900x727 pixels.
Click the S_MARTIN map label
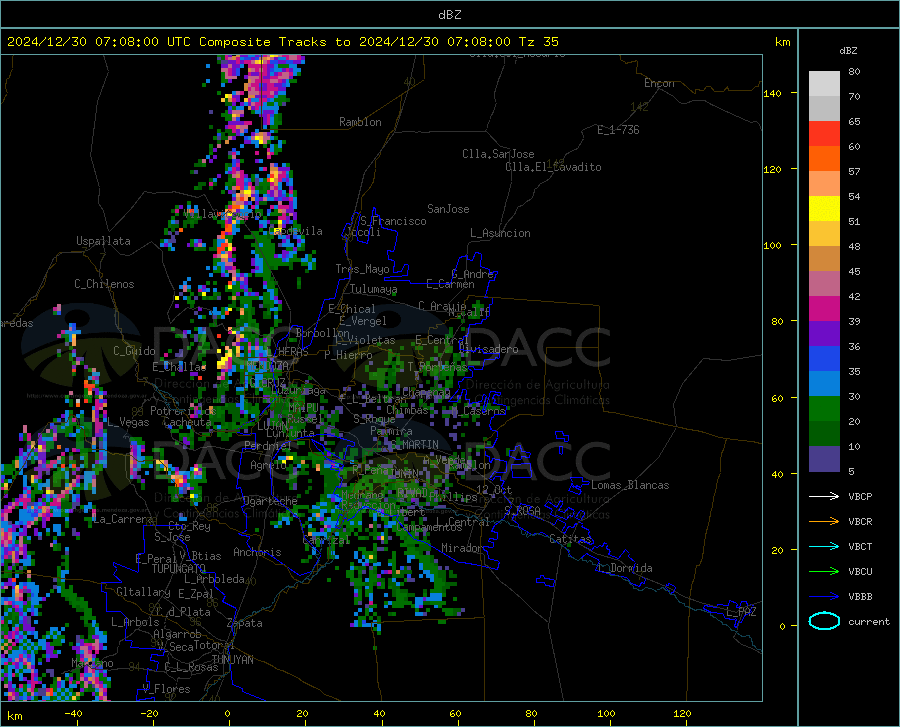414,445
